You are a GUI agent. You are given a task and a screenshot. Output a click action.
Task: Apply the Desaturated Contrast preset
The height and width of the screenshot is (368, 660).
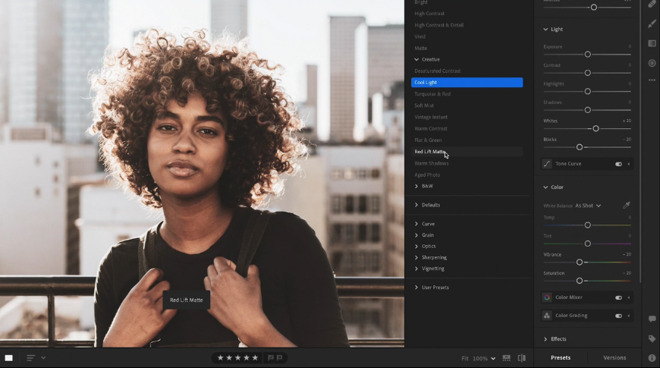pos(438,71)
